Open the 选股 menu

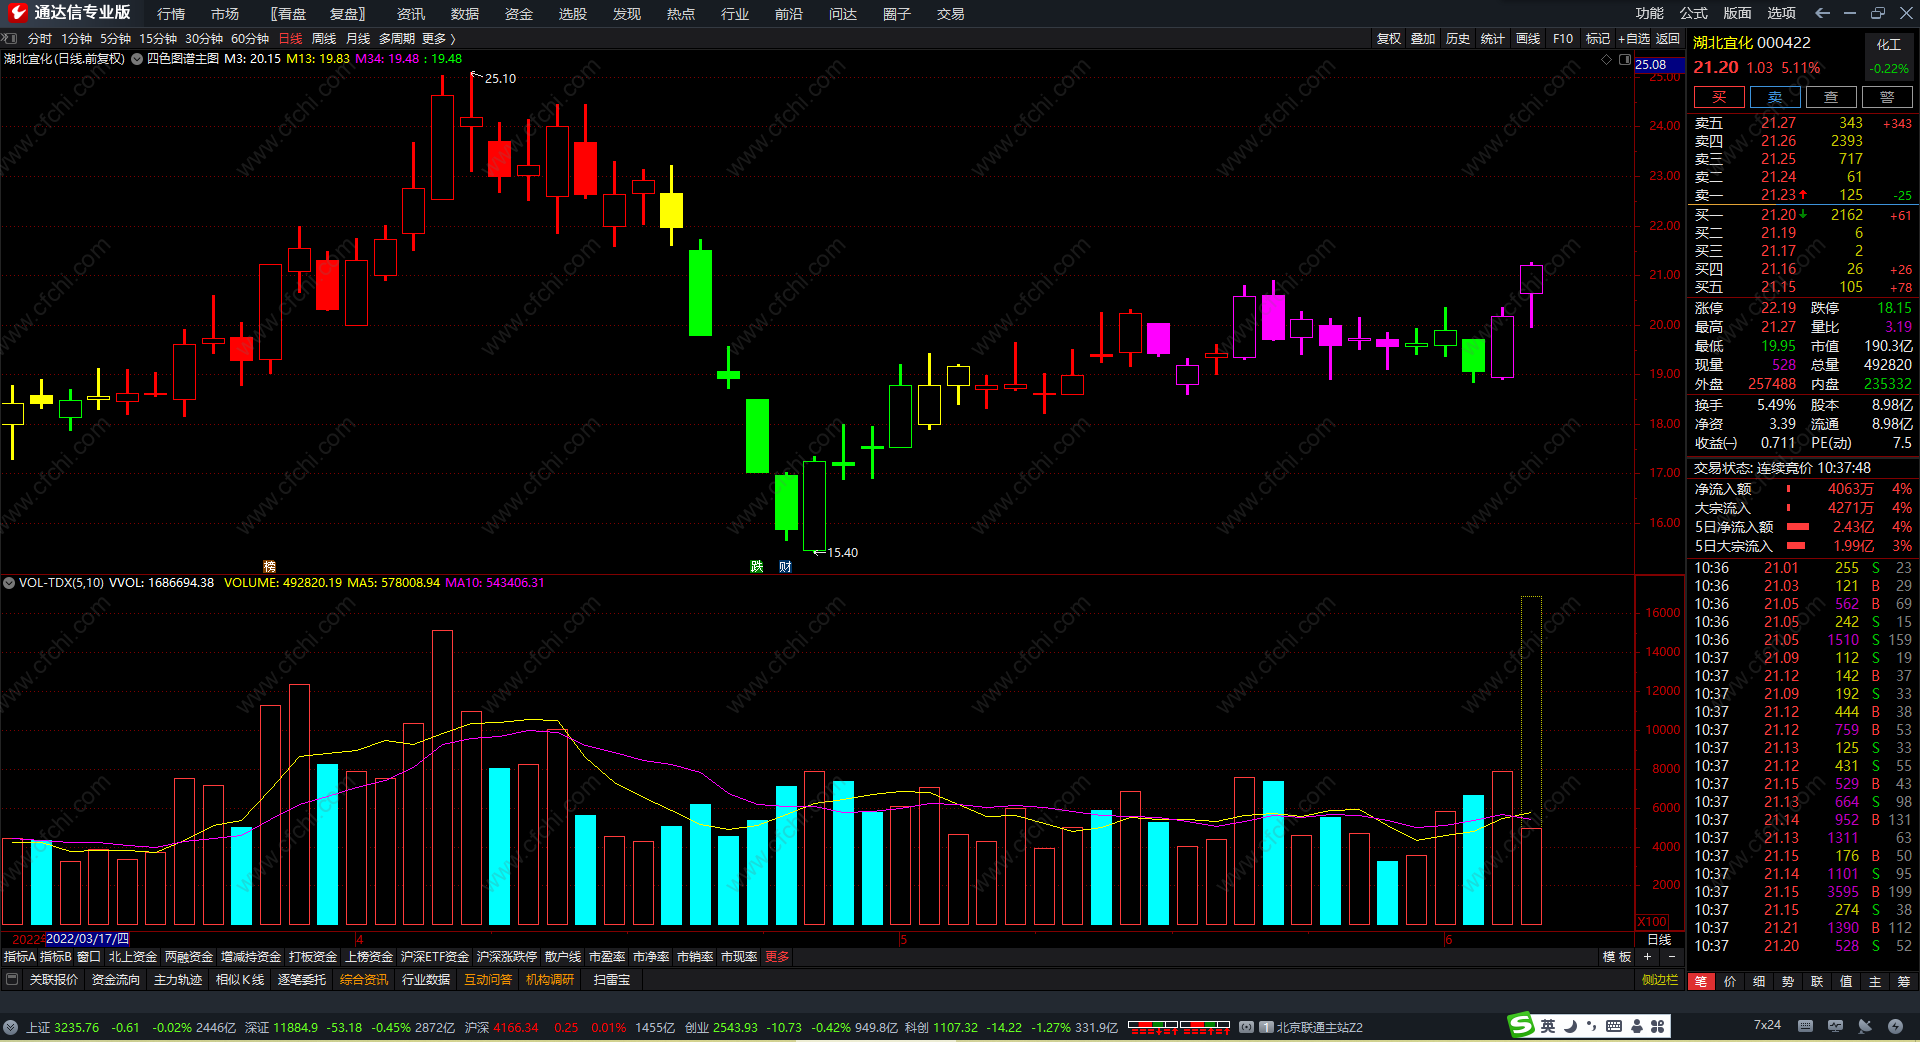click(573, 14)
